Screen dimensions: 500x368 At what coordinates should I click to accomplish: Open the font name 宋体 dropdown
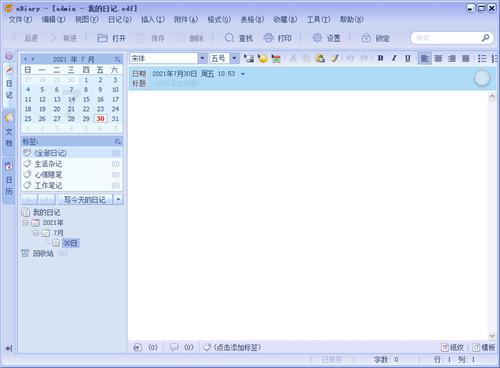coord(202,58)
